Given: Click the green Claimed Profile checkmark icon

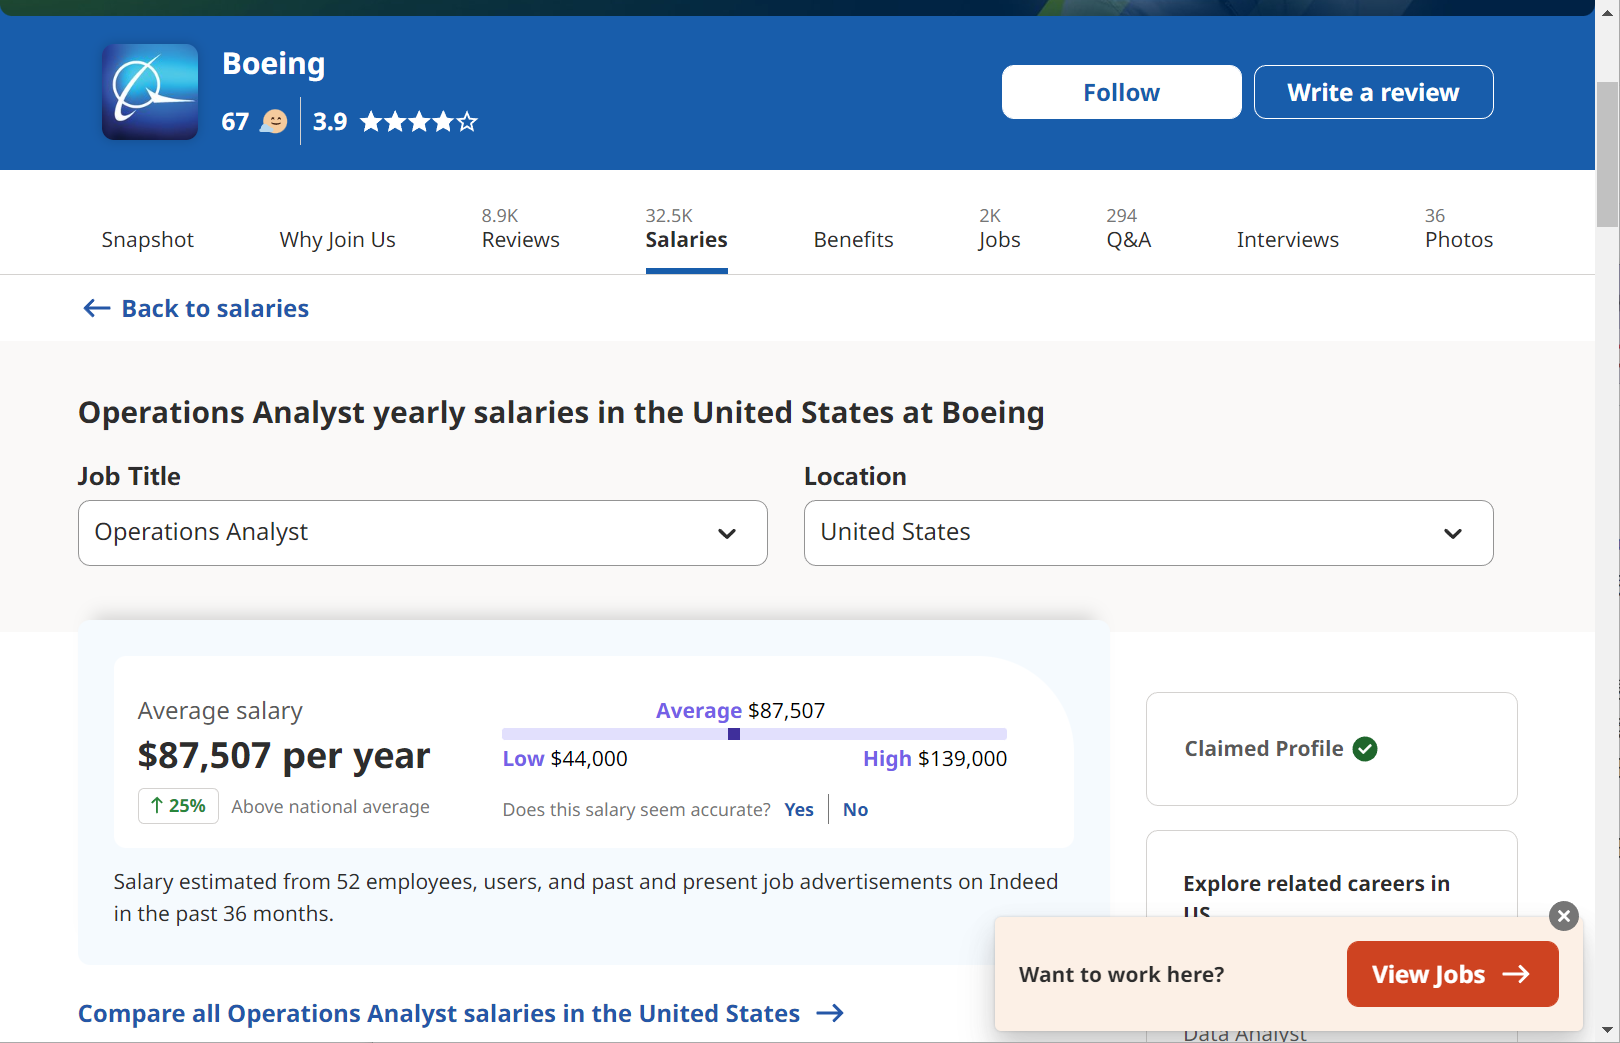Looking at the screenshot, I should [1365, 749].
